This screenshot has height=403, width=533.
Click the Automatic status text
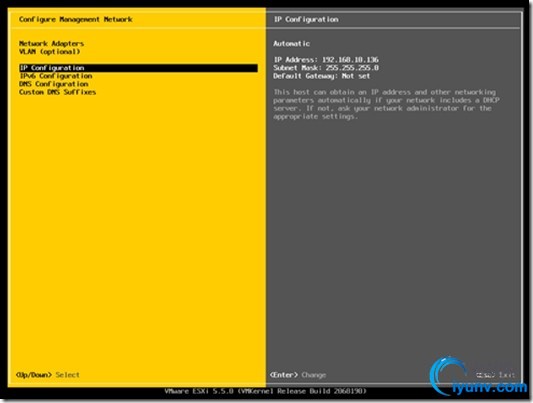coord(291,43)
